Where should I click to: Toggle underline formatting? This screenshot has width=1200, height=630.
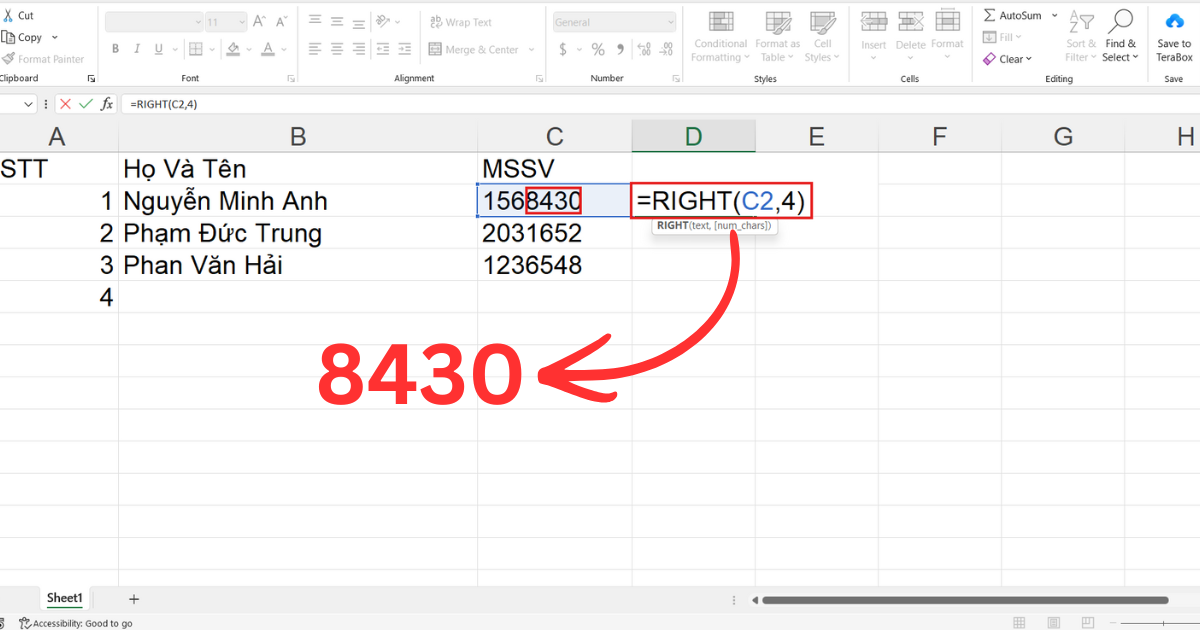point(159,48)
